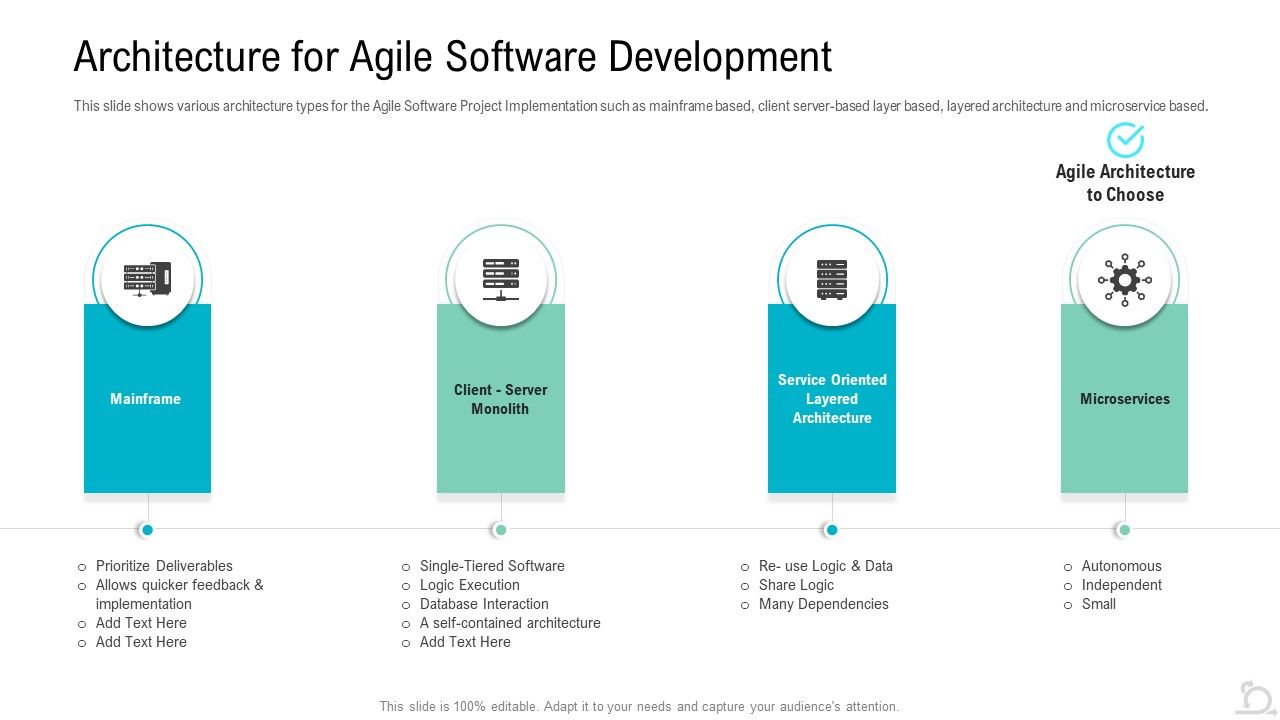Click the slide title Architecture for Agile Software Development

click(453, 57)
